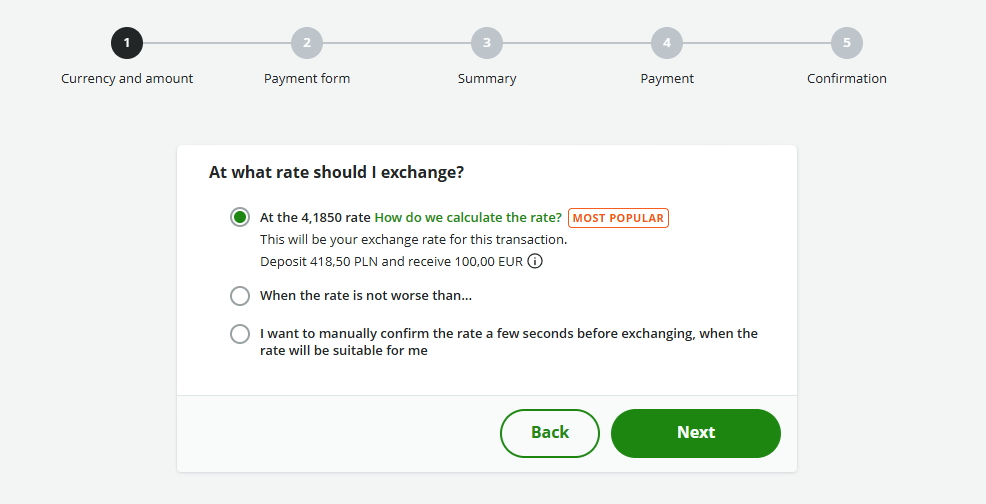Go to the "Payment form" step label

(307, 78)
